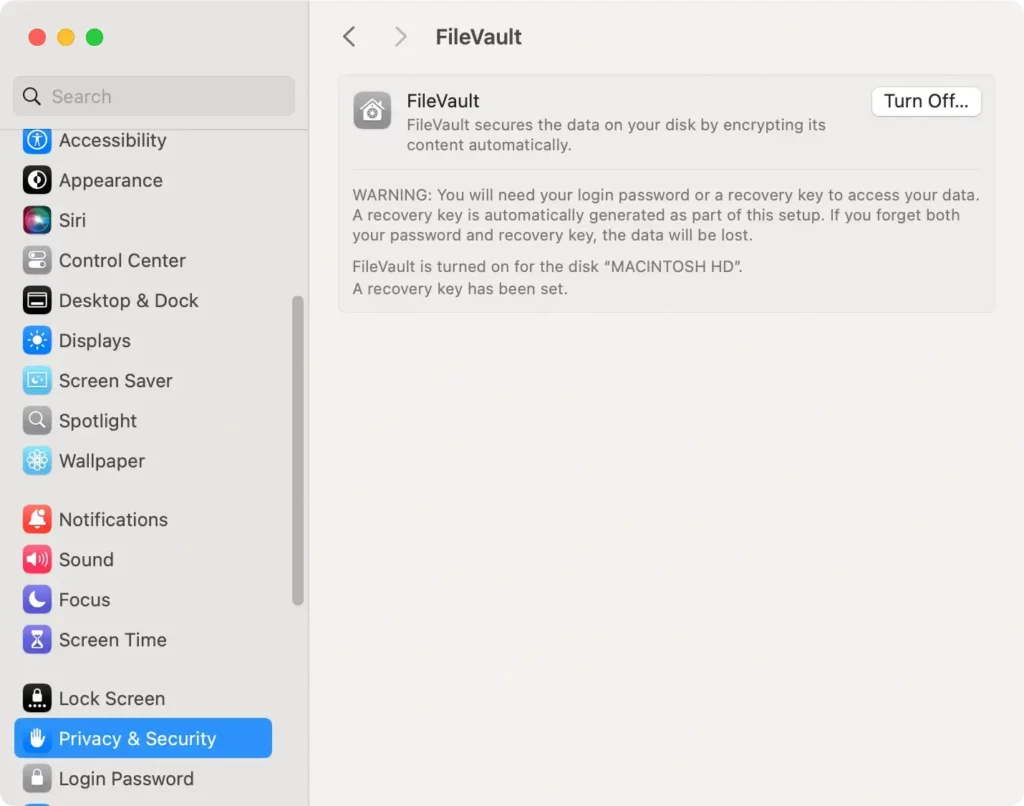
Task: Click the Screen Time hourglass icon
Action: [x=37, y=639]
